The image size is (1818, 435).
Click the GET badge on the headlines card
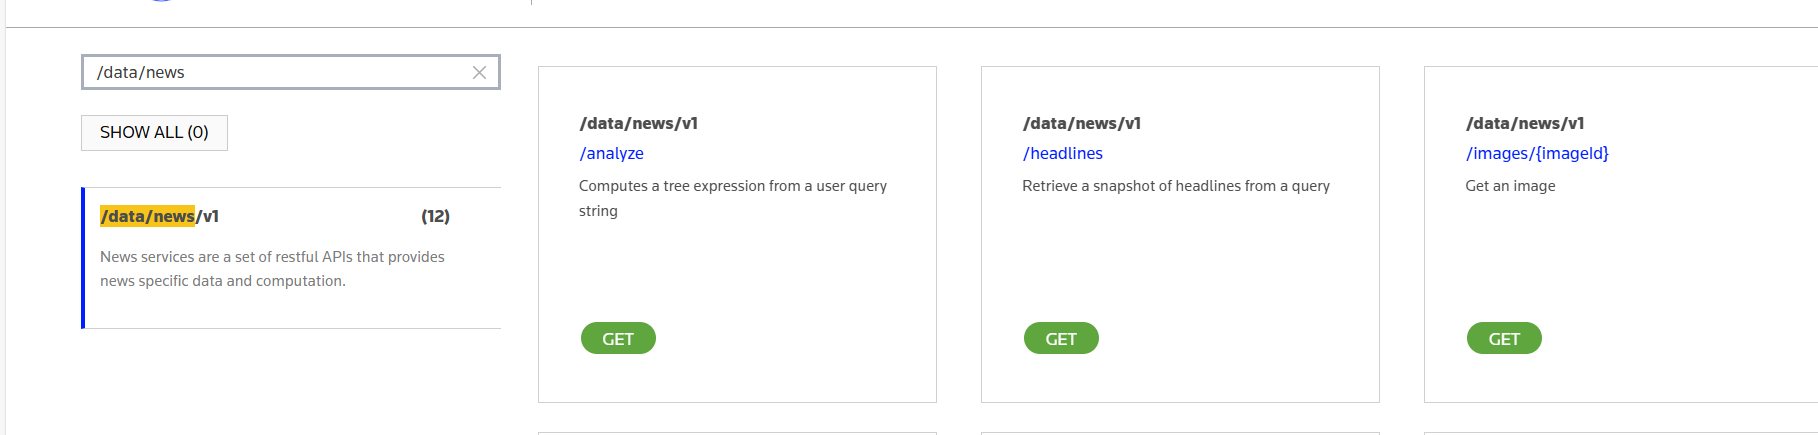click(1061, 339)
